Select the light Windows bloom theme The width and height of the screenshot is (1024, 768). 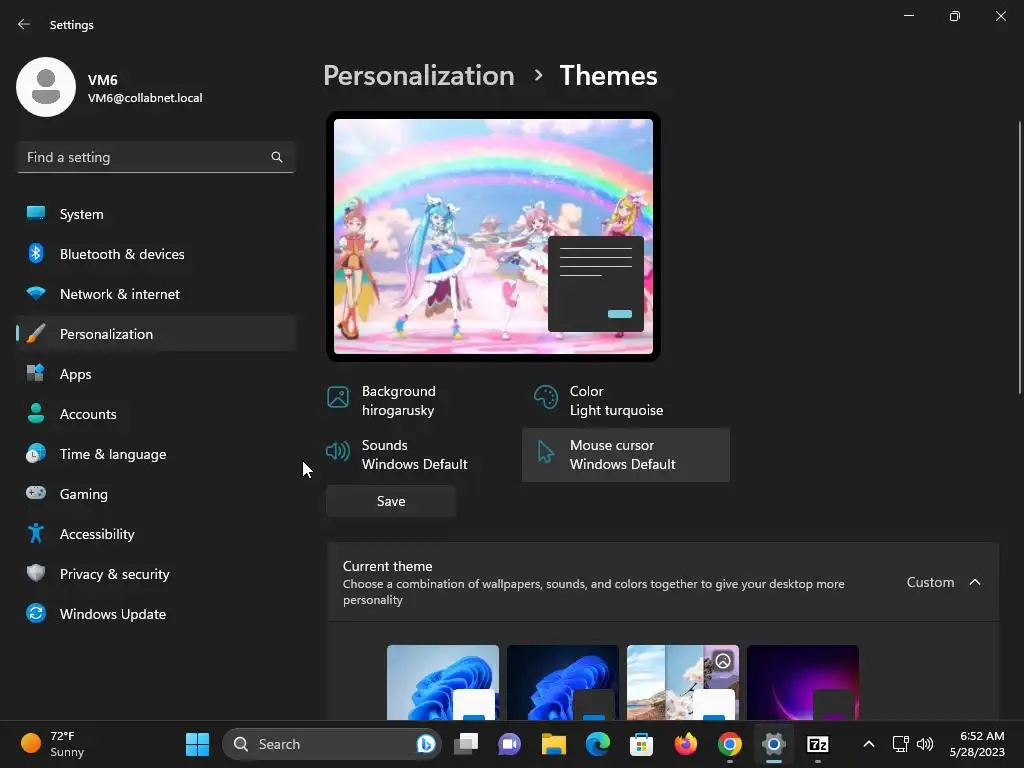pos(443,682)
